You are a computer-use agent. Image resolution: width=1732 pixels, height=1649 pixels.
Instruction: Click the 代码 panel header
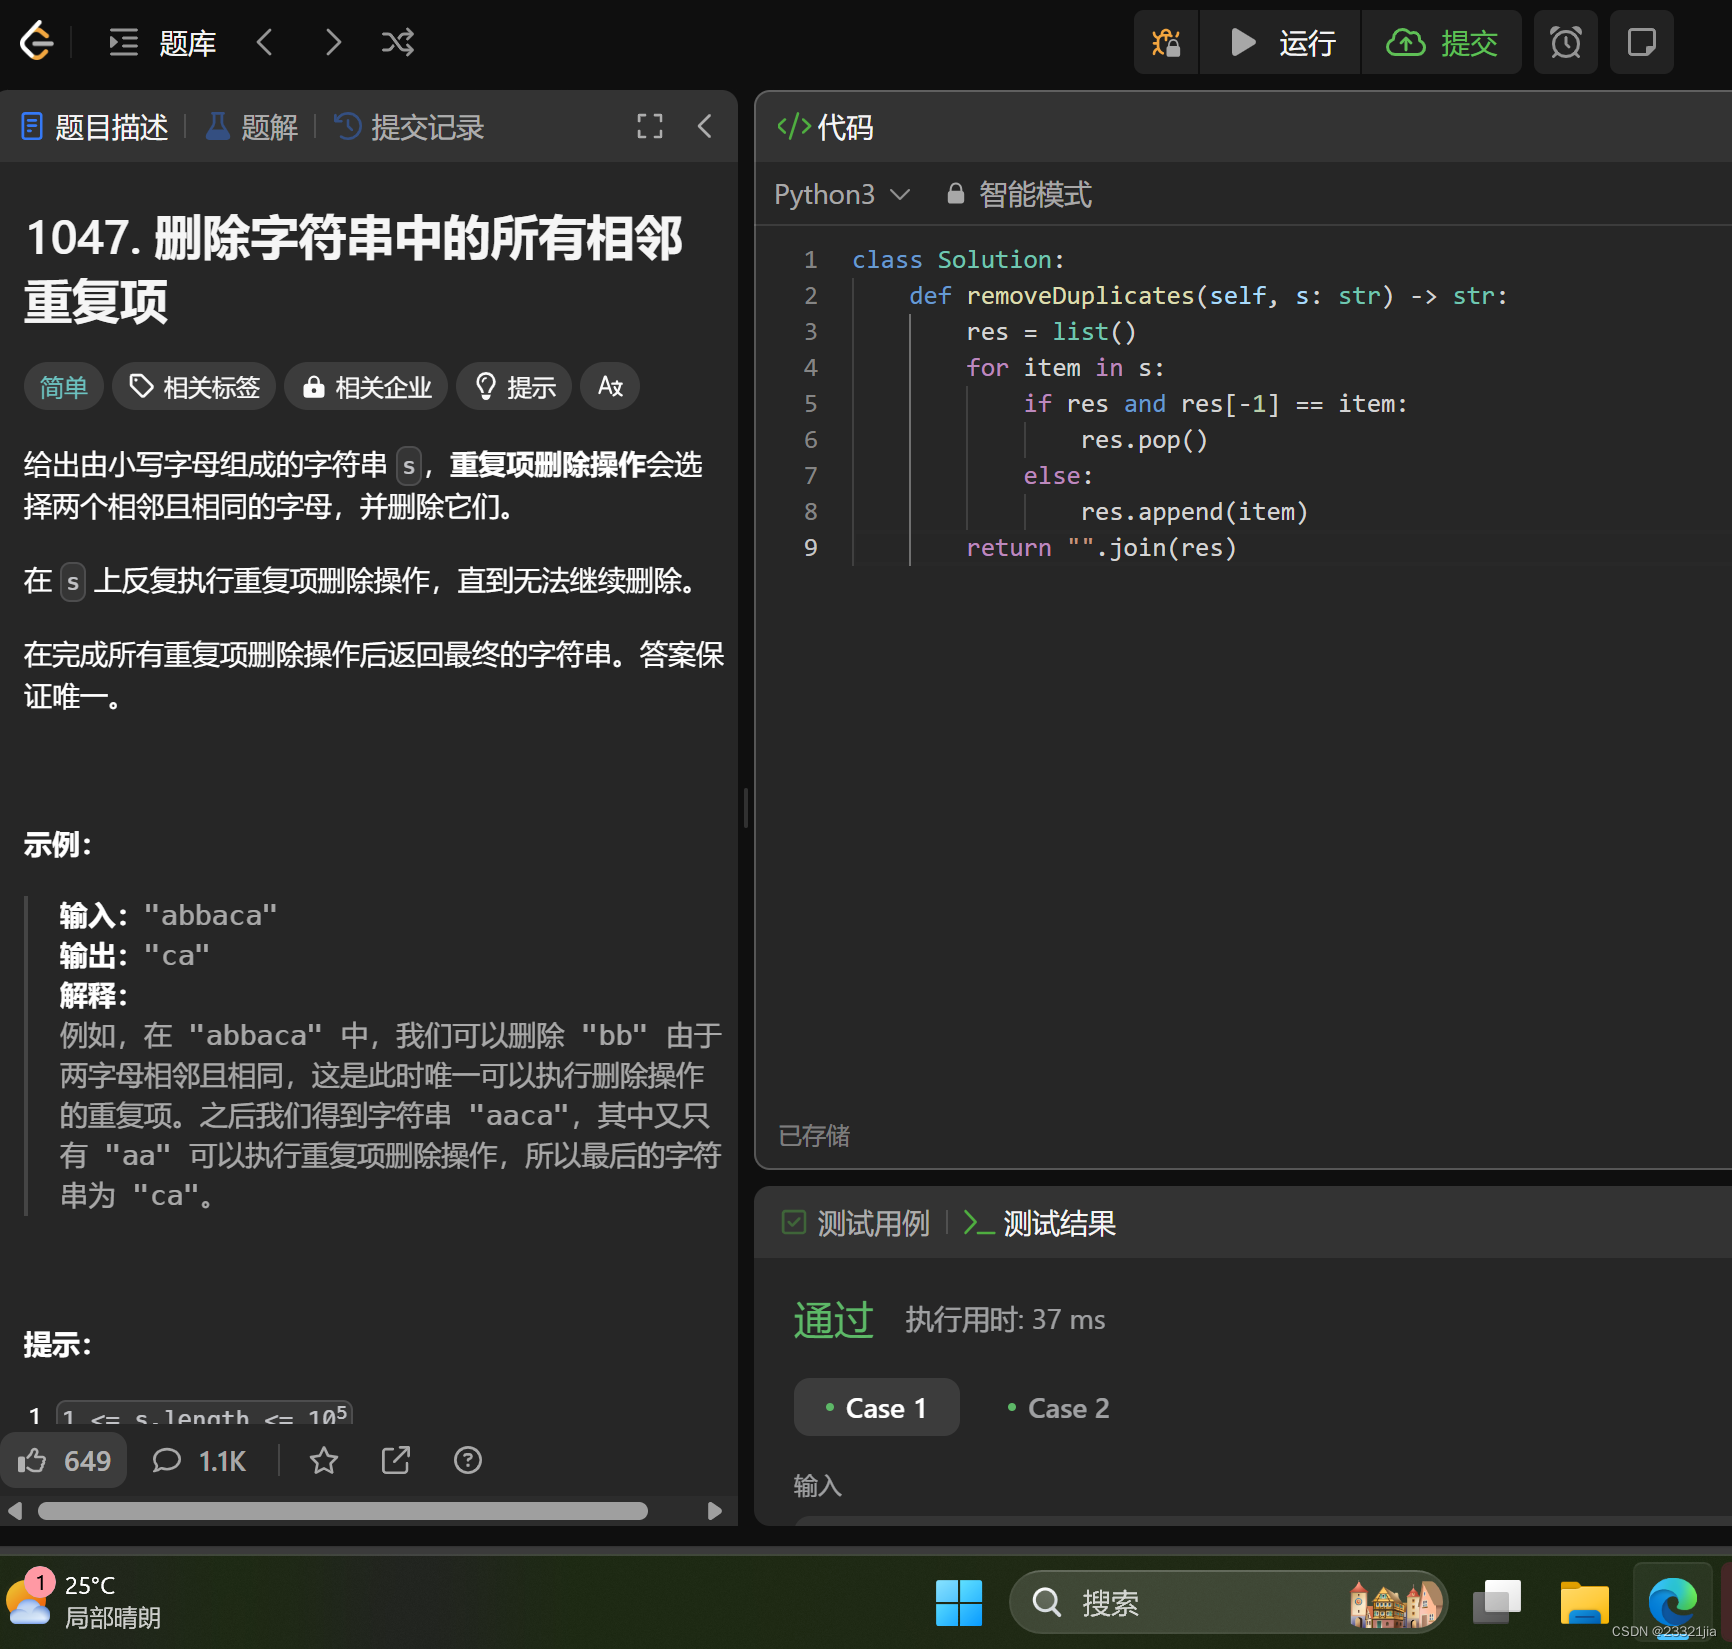pos(825,127)
